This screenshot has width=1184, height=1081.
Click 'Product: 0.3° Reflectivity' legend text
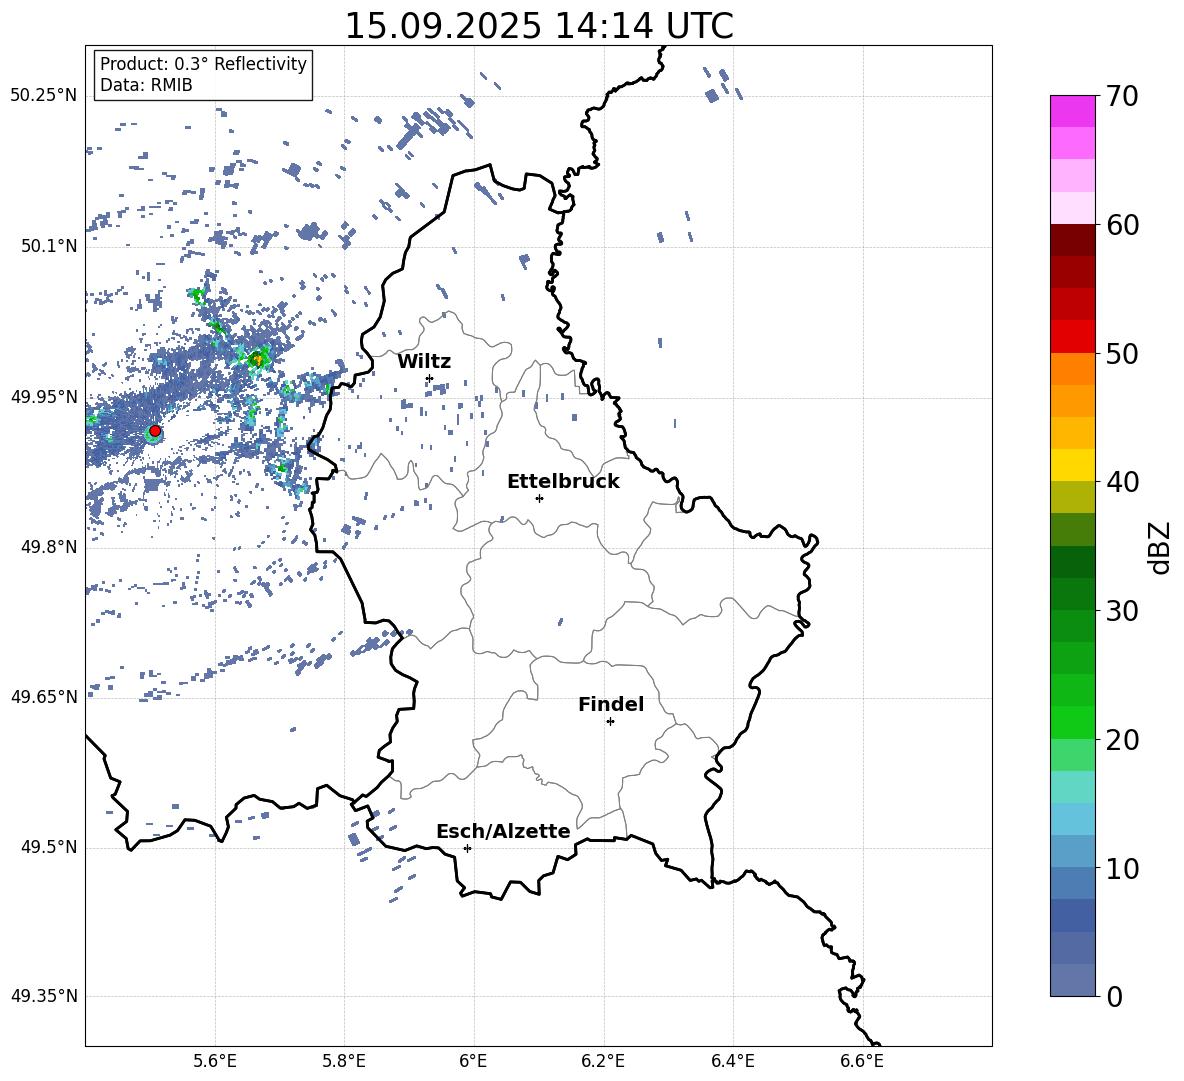[203, 64]
